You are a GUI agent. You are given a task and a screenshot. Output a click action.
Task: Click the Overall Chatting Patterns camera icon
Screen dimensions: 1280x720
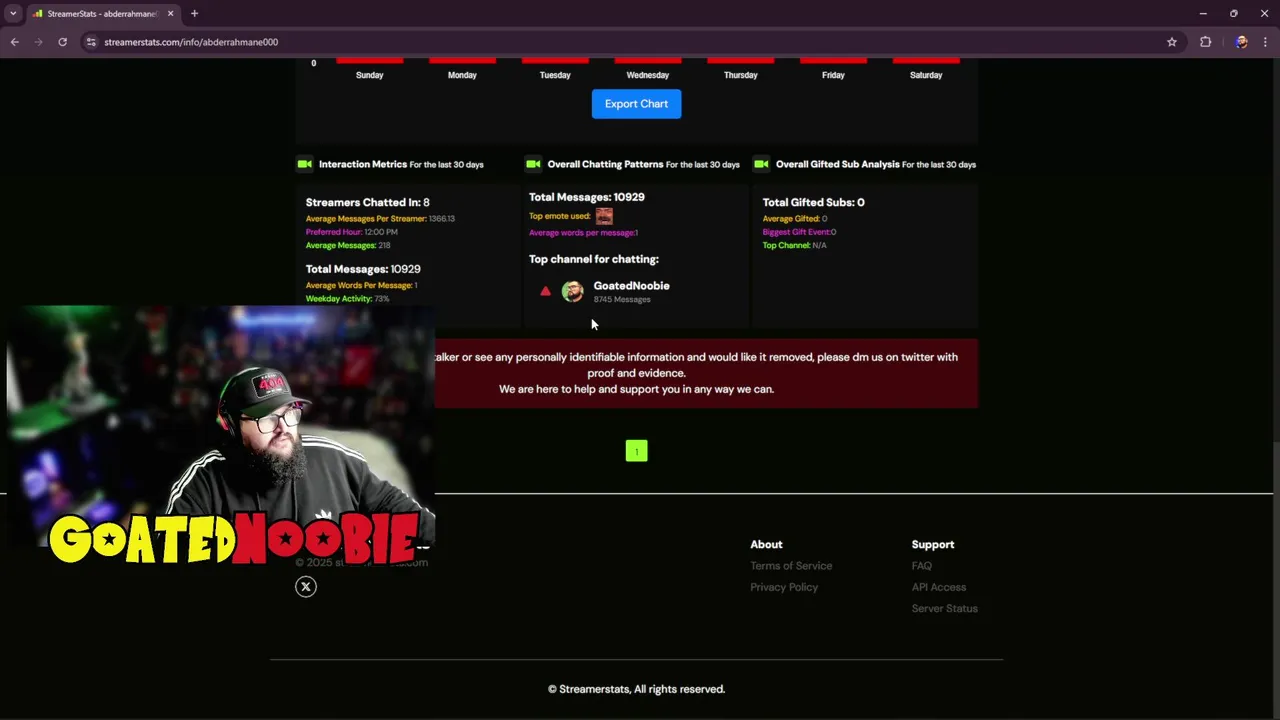(x=533, y=164)
